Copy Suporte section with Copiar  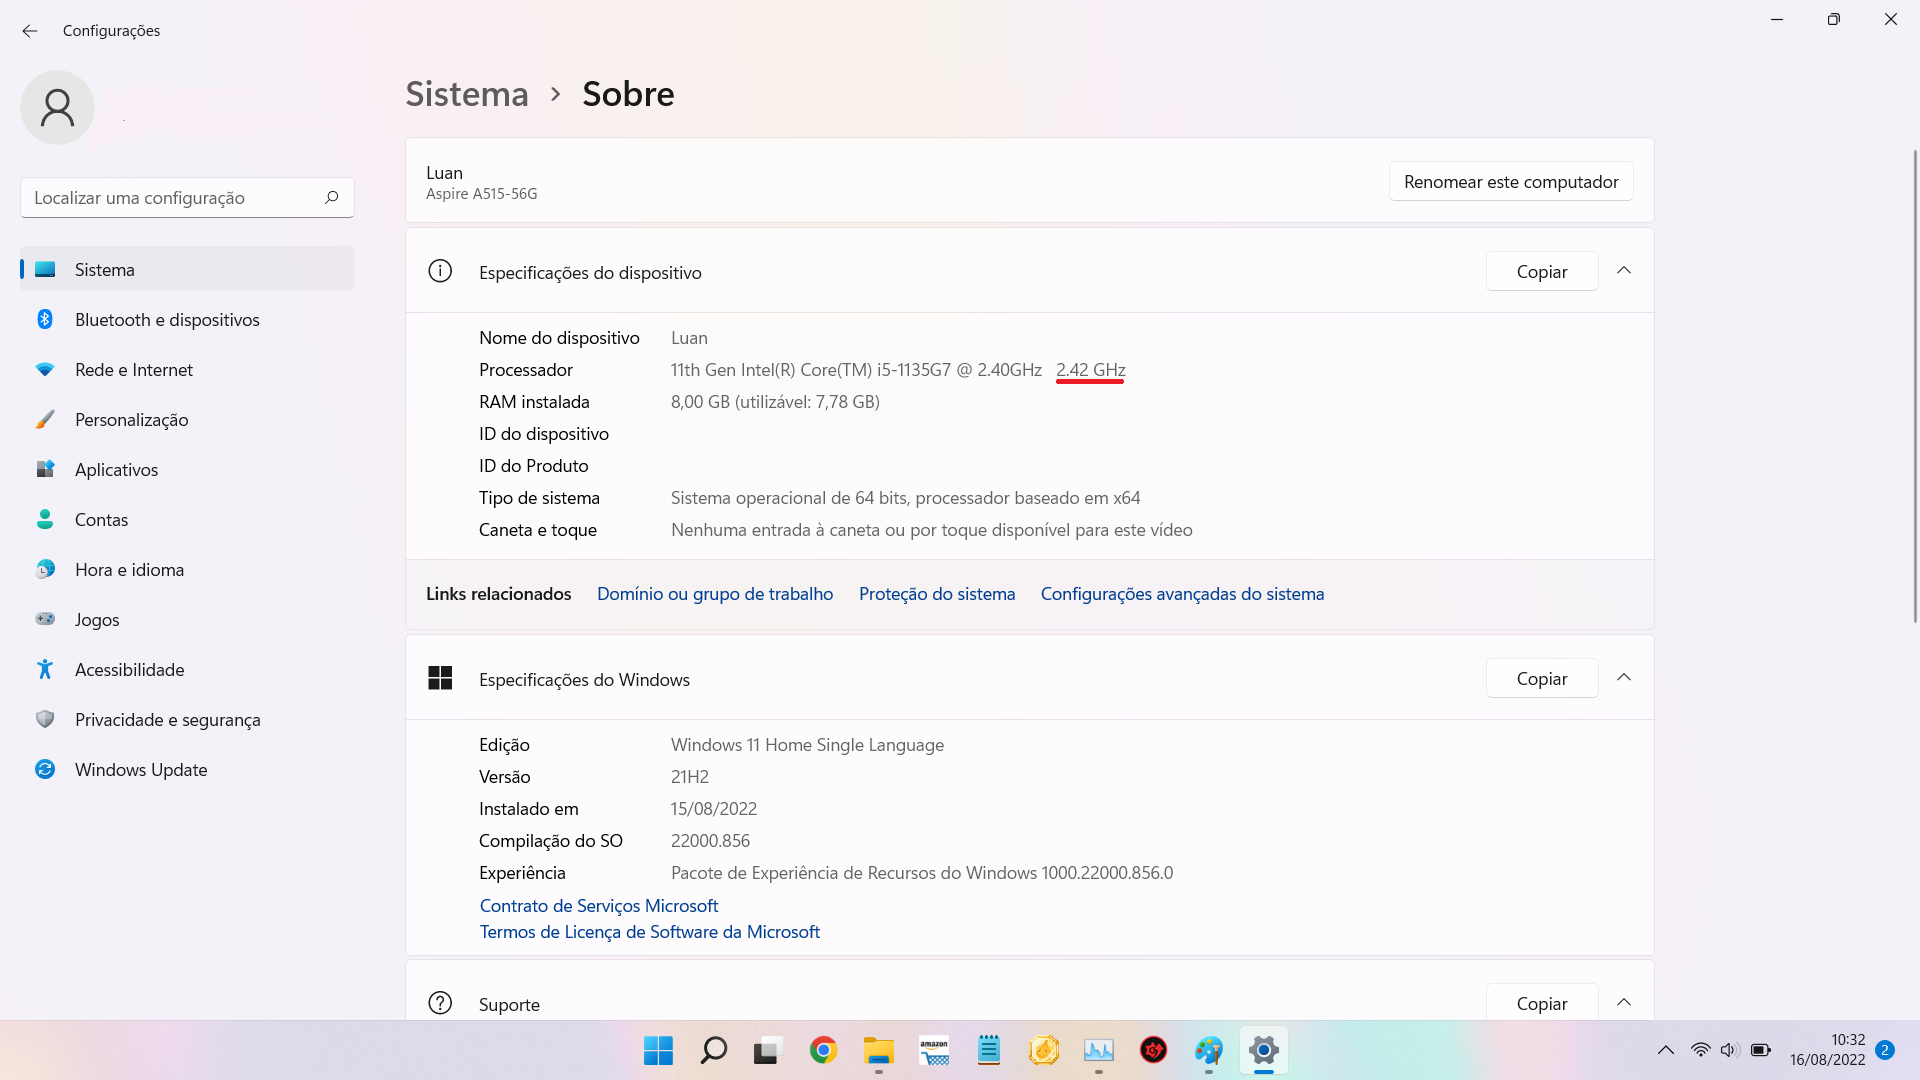1542,1003
